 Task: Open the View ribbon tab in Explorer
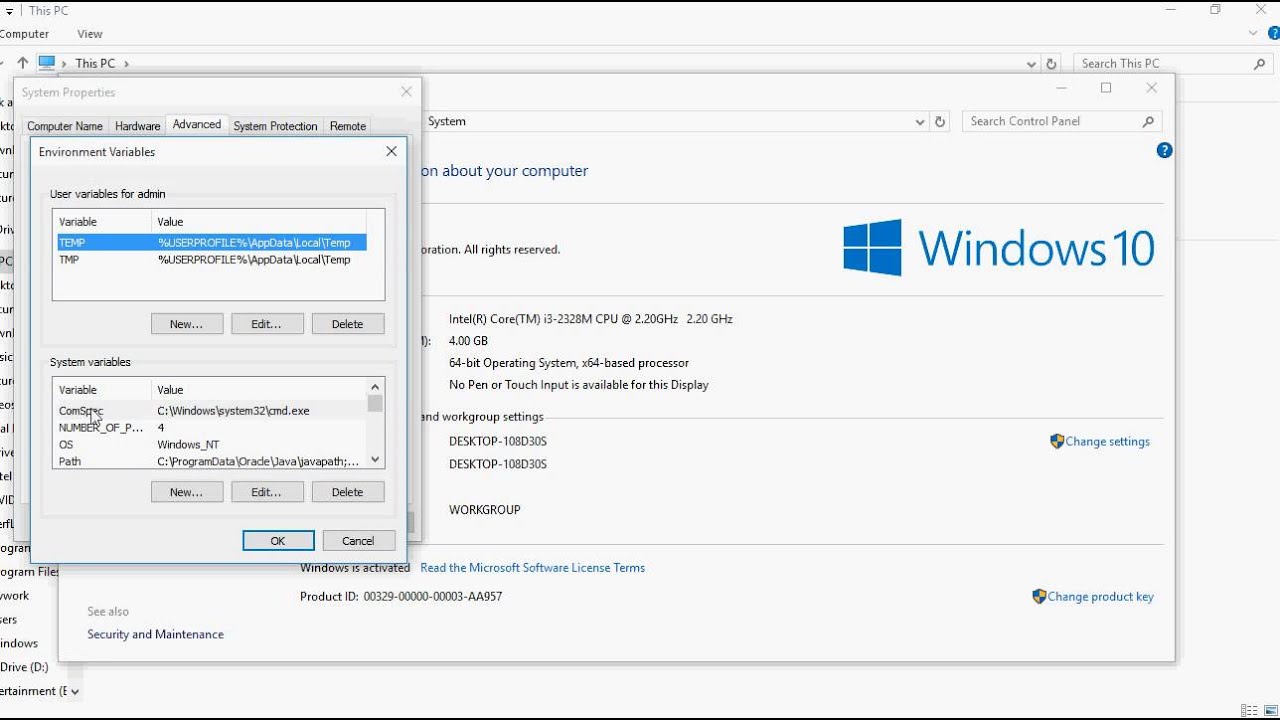tap(90, 34)
